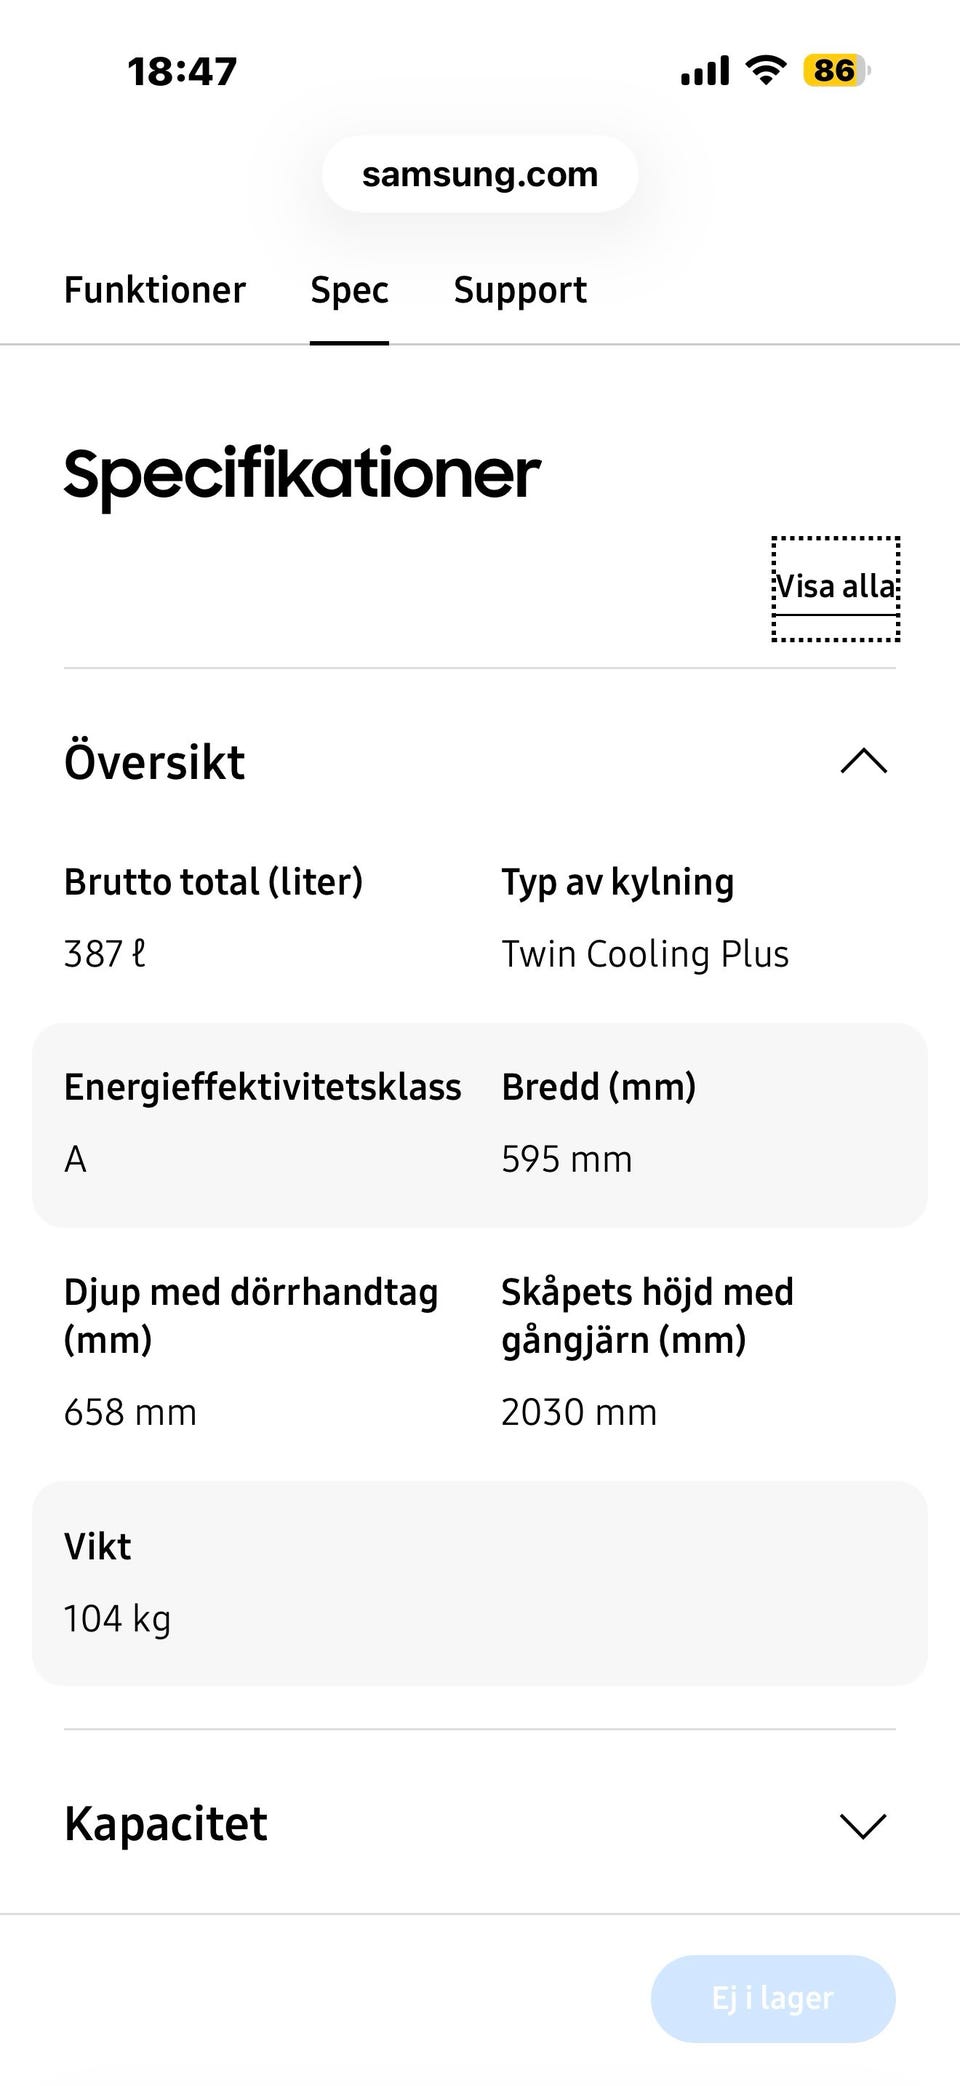This screenshot has width=960, height=2086.
Task: Open the Kapacitet section heading
Action: click(x=166, y=1824)
